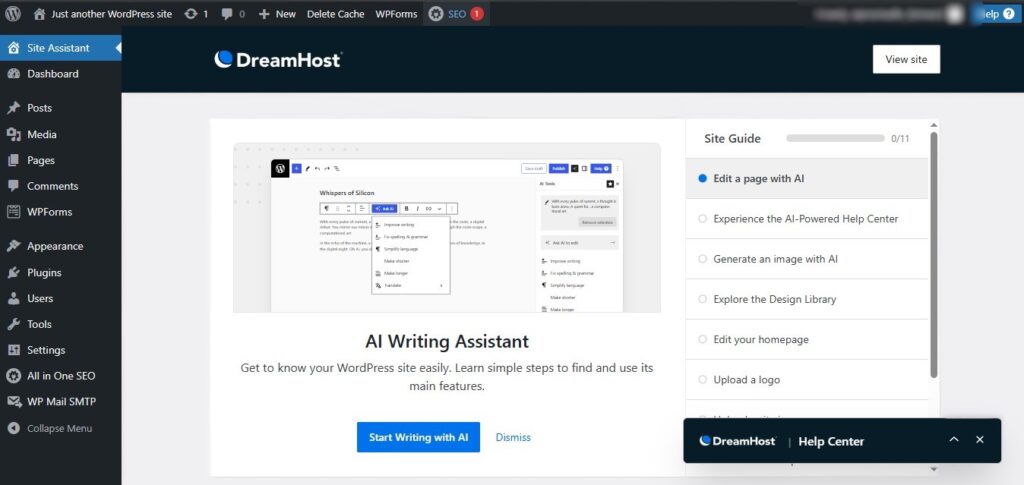Click Delete Cache in admin bar

[336, 14]
